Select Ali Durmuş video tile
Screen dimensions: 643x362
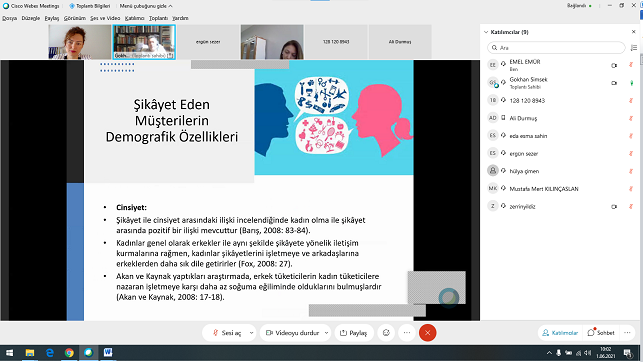[400, 42]
